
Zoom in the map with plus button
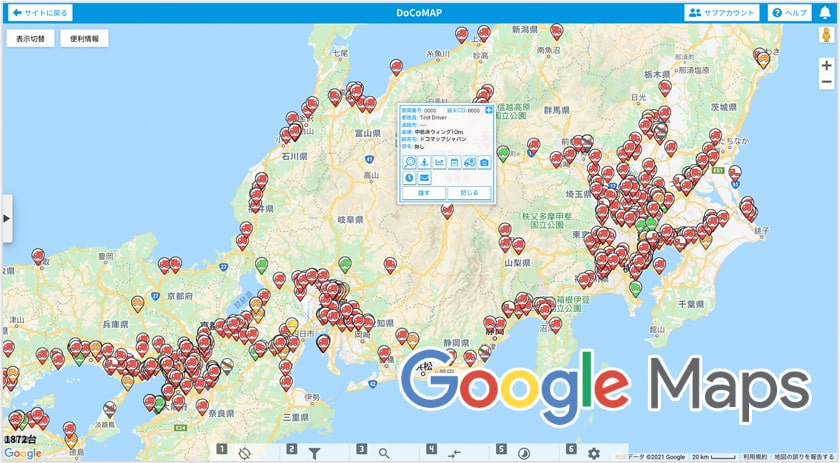pos(826,65)
